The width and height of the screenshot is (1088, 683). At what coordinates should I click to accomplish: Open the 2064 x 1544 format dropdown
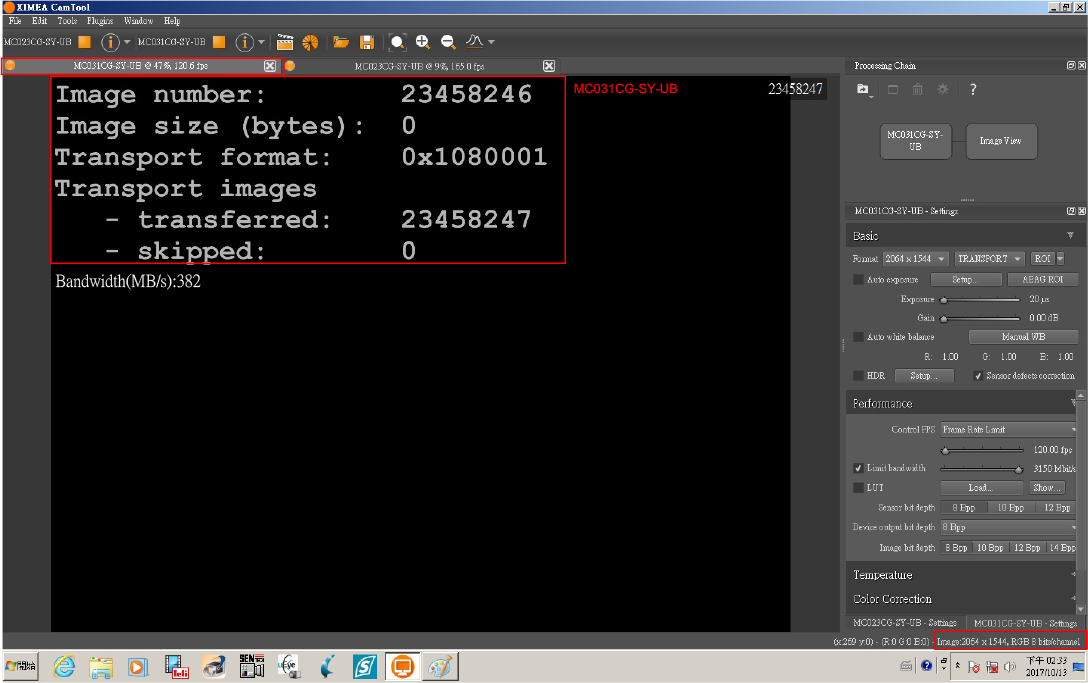tap(915, 259)
